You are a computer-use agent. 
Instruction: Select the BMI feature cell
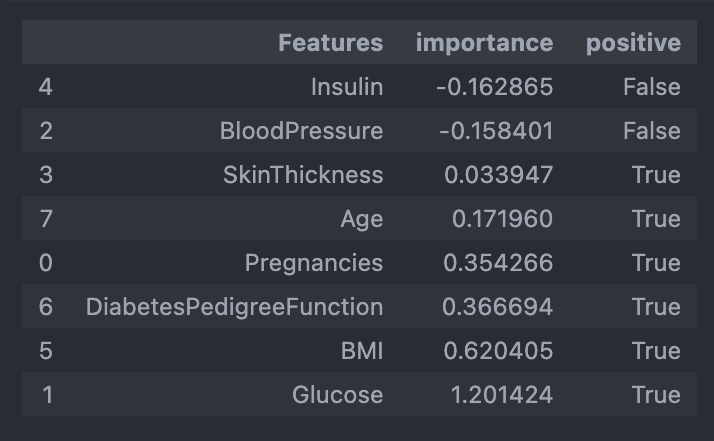pos(361,351)
